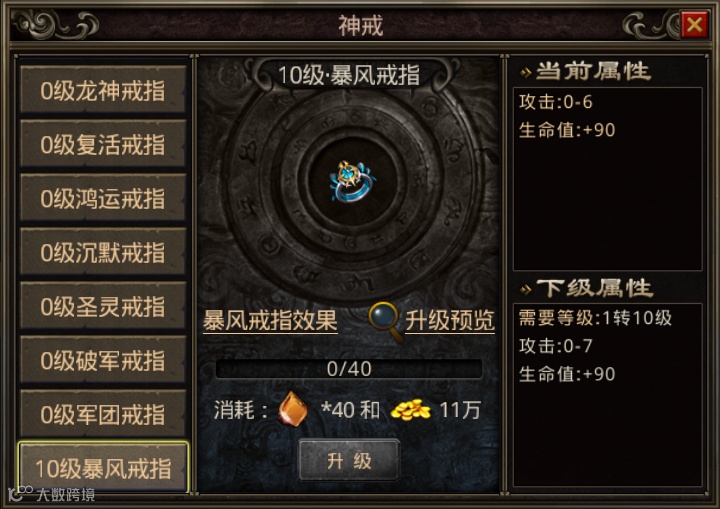Click the 升级 upgrade button

pyautogui.click(x=349, y=460)
